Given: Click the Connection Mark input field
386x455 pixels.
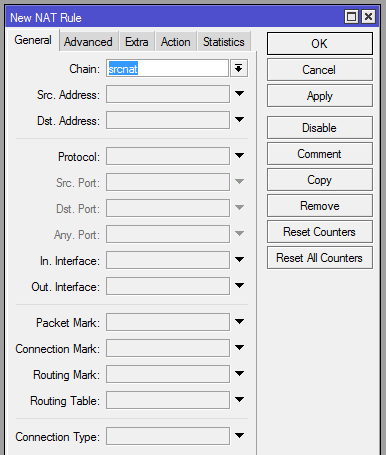Looking at the screenshot, I should click(x=168, y=348).
